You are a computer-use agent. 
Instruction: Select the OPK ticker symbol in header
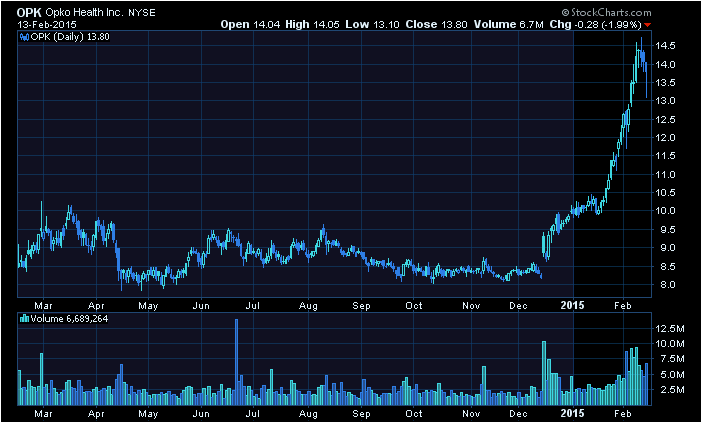(29, 13)
